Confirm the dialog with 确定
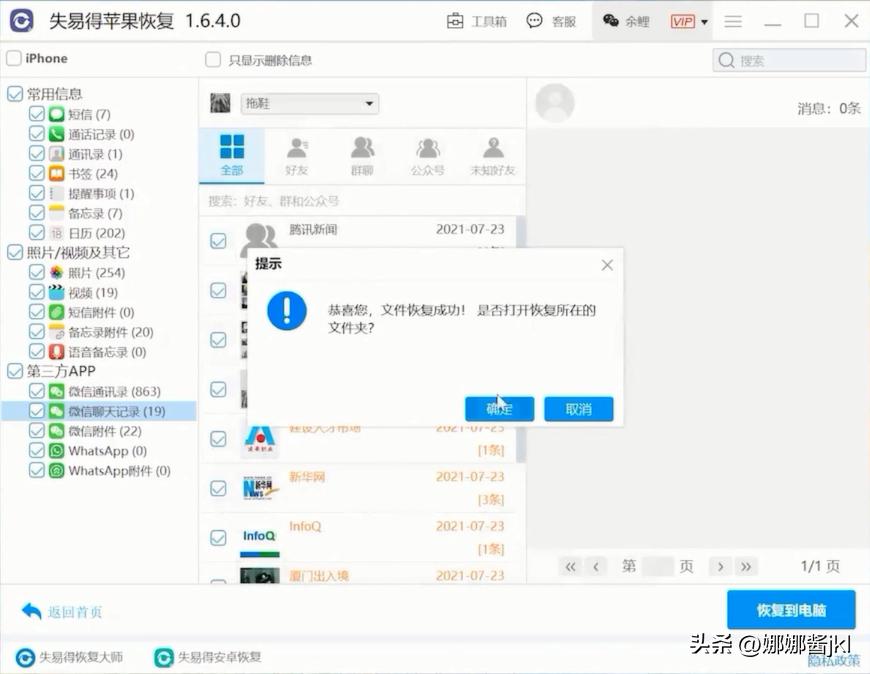 (499, 409)
